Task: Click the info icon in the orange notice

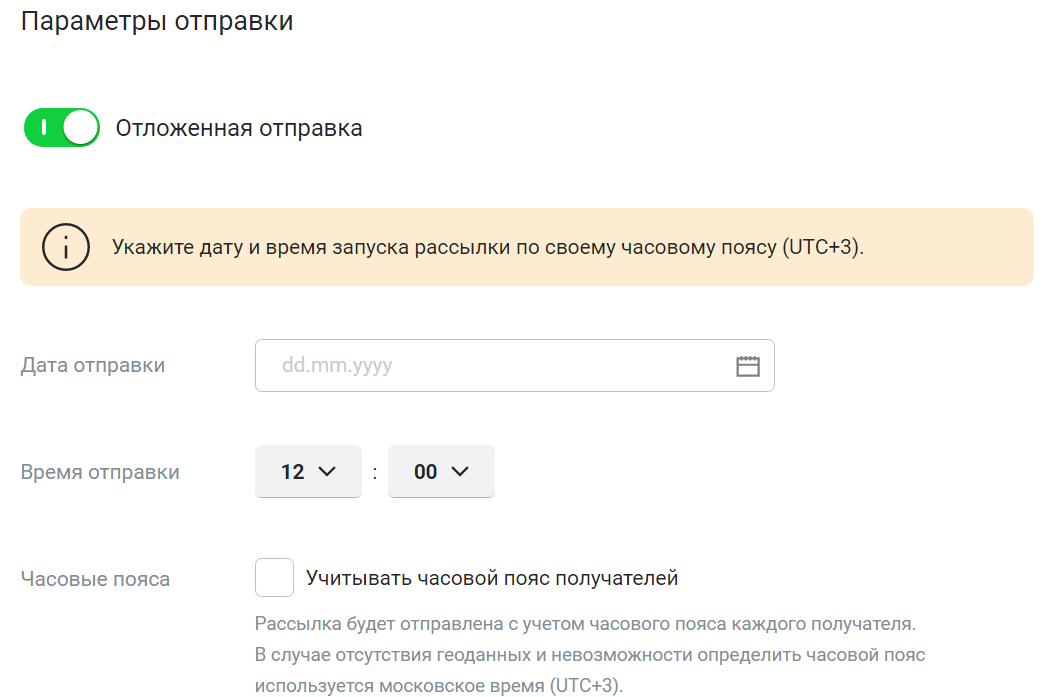Action: pyautogui.click(x=66, y=247)
